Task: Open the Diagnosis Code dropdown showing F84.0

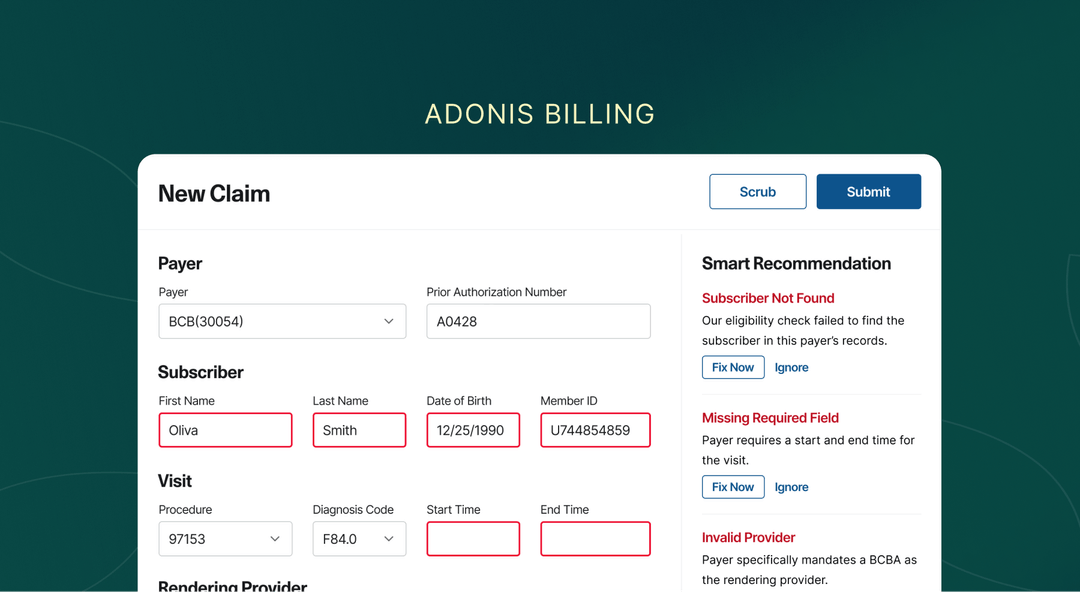Action: [359, 539]
